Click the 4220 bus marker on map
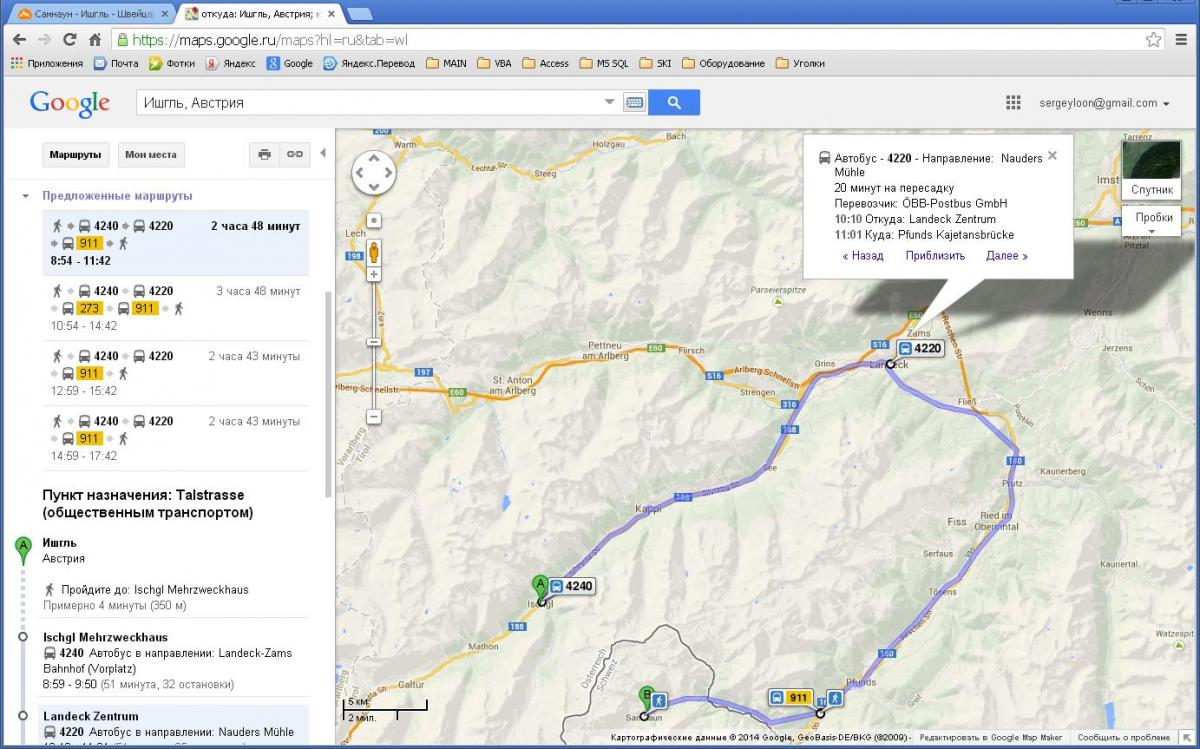The height and width of the screenshot is (749, 1200). (x=920, y=348)
